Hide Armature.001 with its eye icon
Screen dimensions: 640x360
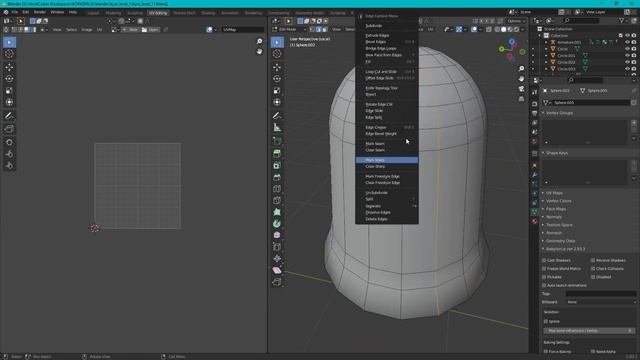tap(627, 42)
